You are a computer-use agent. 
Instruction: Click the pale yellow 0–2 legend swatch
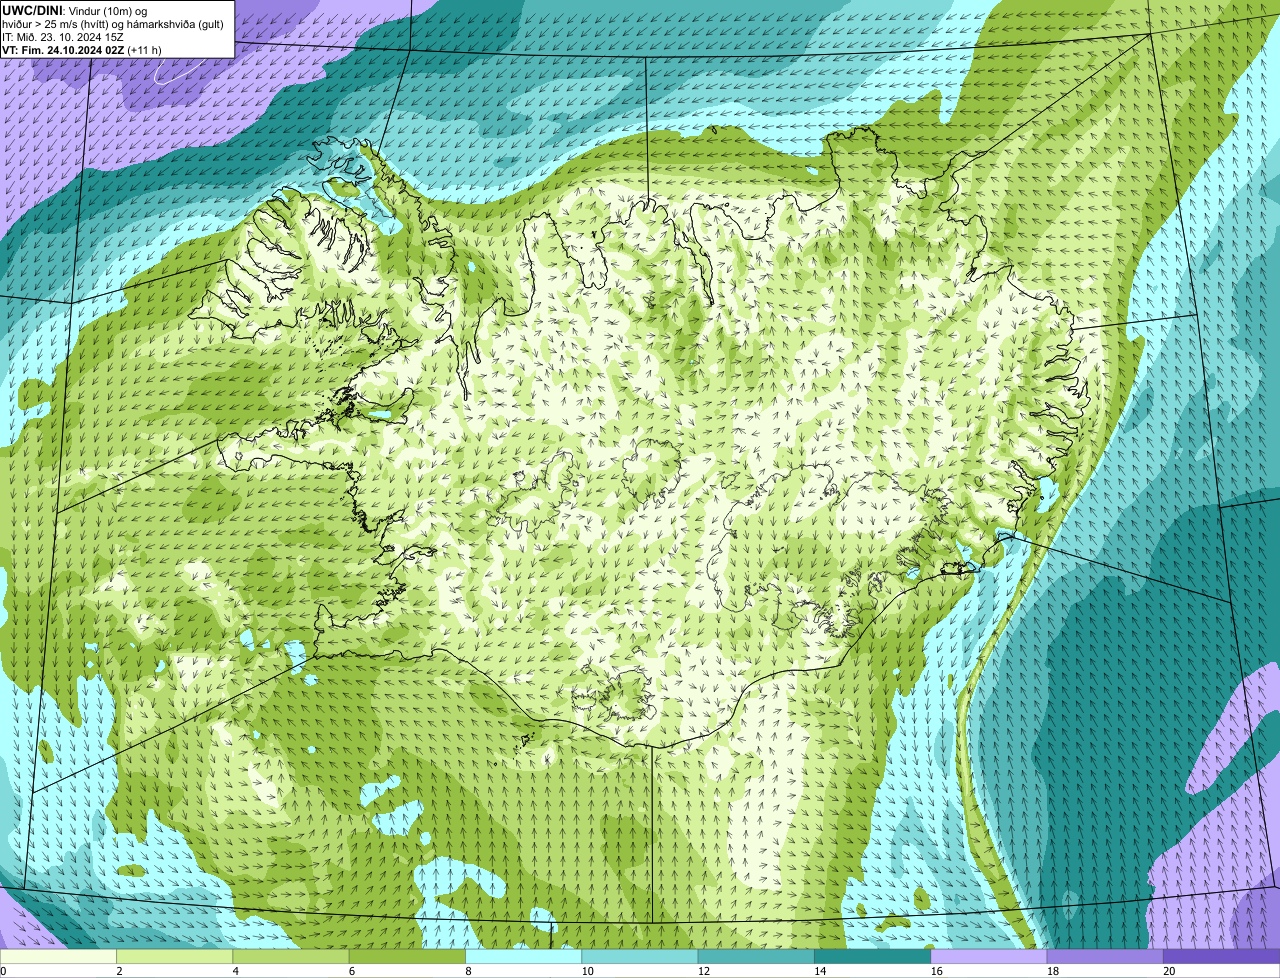(58, 957)
